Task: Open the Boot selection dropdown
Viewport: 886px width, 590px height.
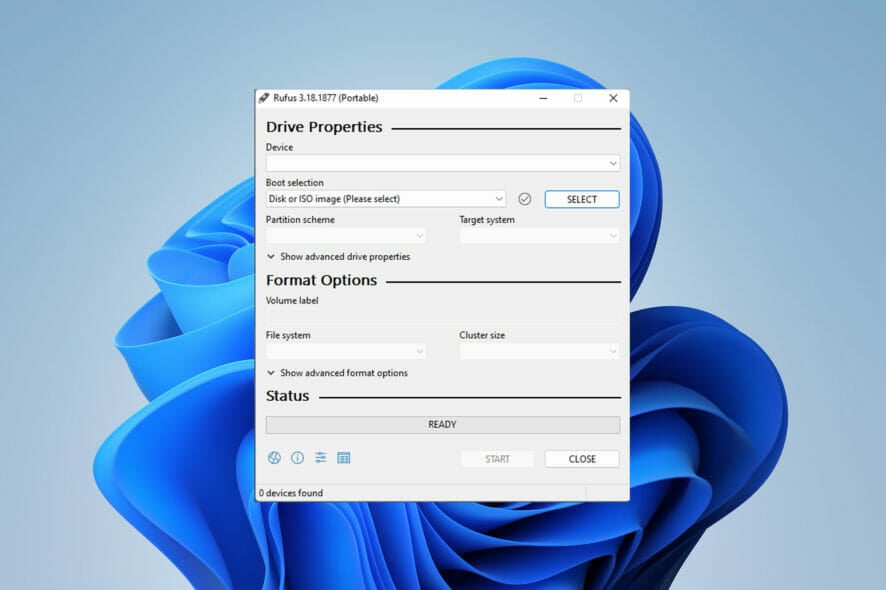Action: pyautogui.click(x=385, y=199)
